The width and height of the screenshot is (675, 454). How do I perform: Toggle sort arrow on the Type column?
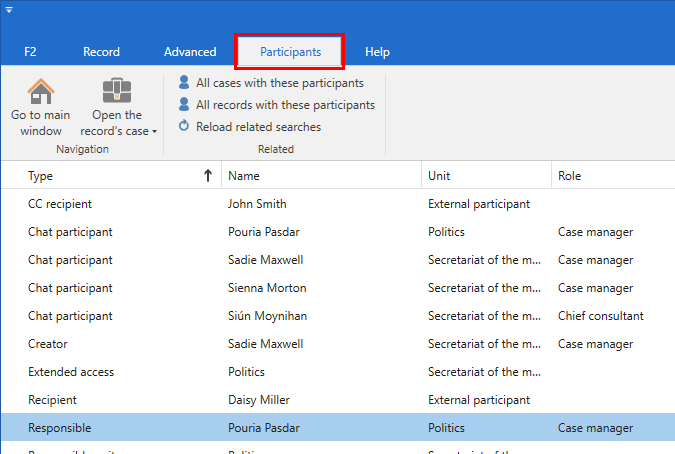pyautogui.click(x=207, y=176)
